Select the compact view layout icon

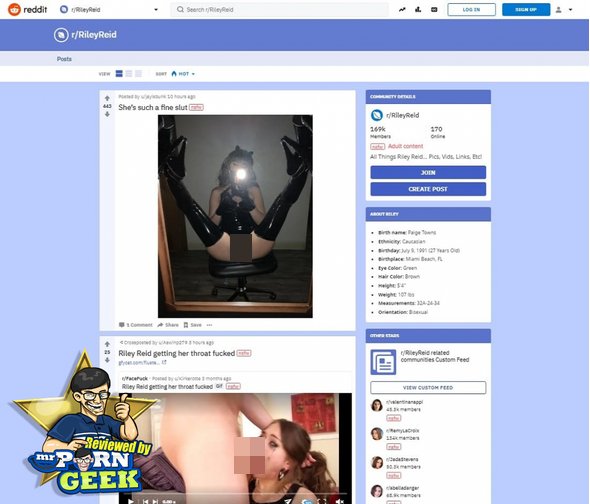point(138,73)
